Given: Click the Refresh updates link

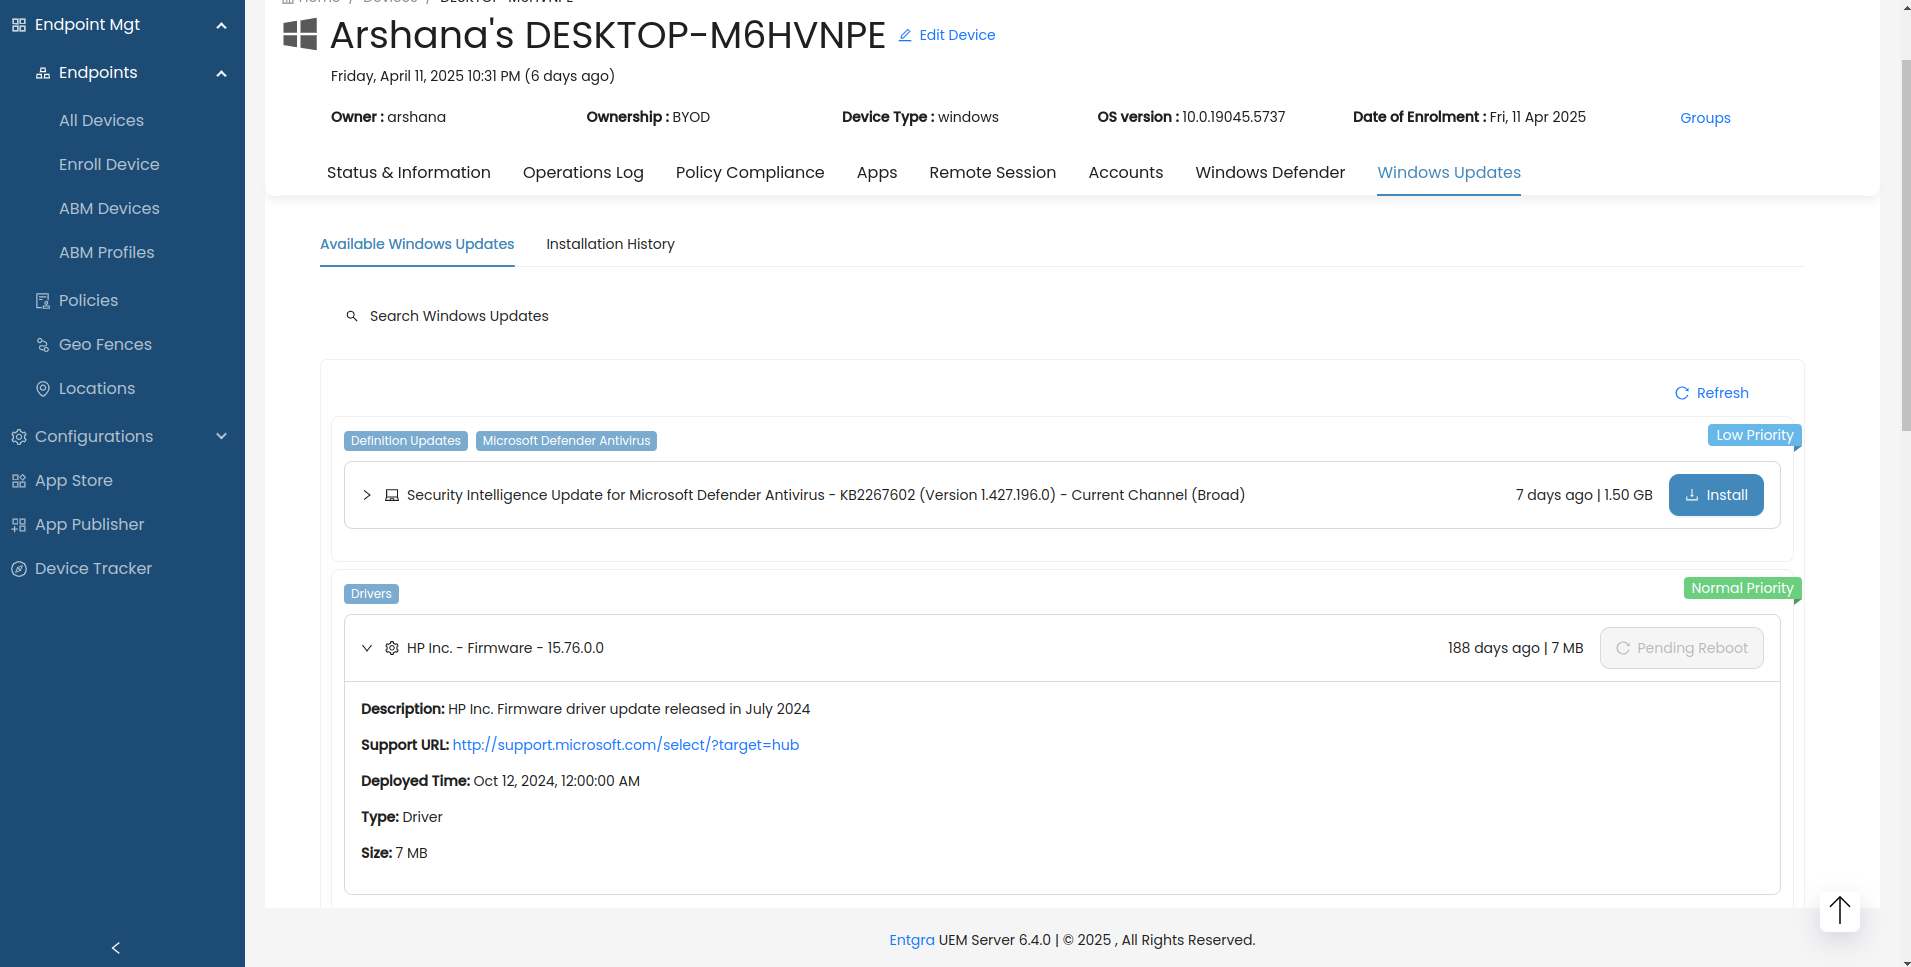Looking at the screenshot, I should click(x=1712, y=393).
